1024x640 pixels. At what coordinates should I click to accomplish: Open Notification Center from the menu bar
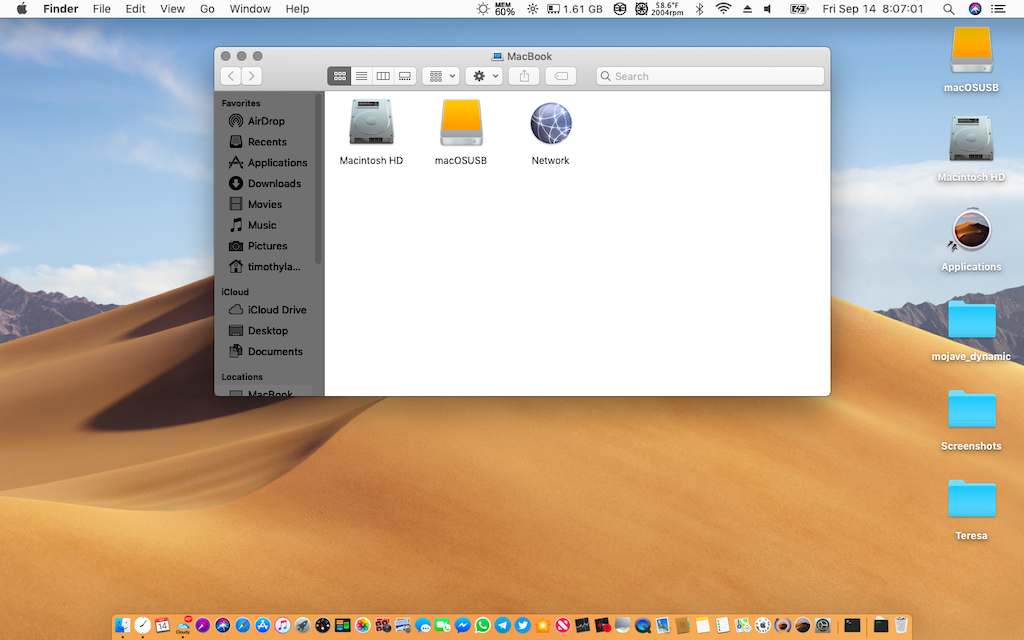(998, 8)
